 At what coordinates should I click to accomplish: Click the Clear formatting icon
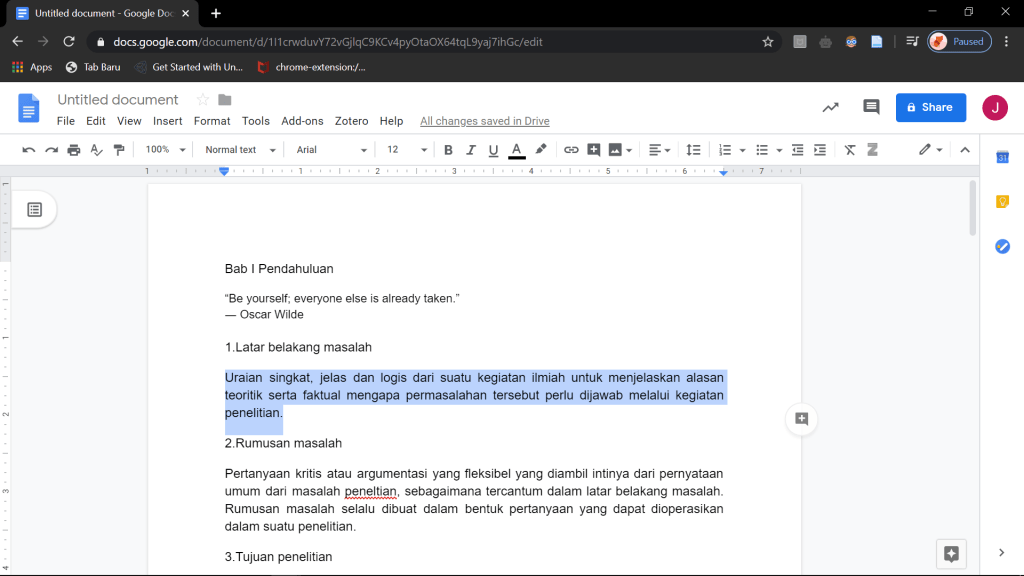pos(850,150)
